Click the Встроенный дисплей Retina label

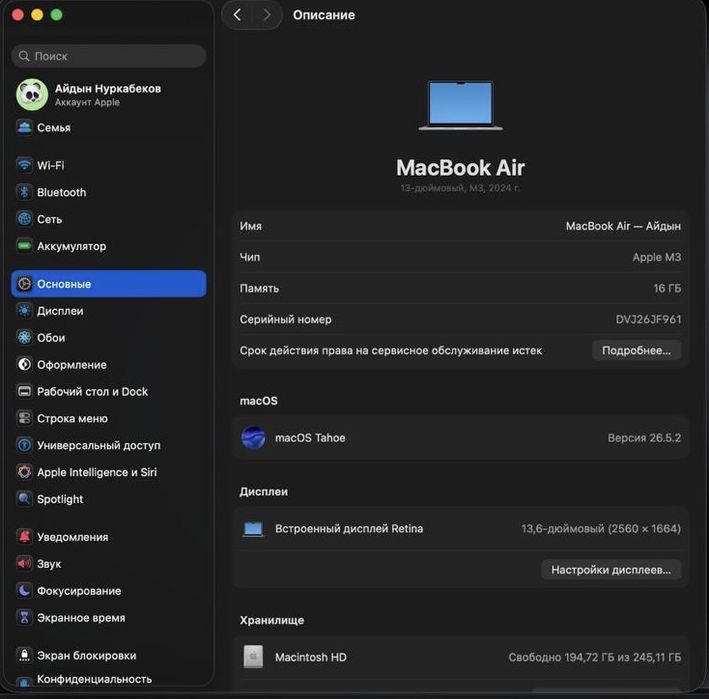(x=349, y=529)
